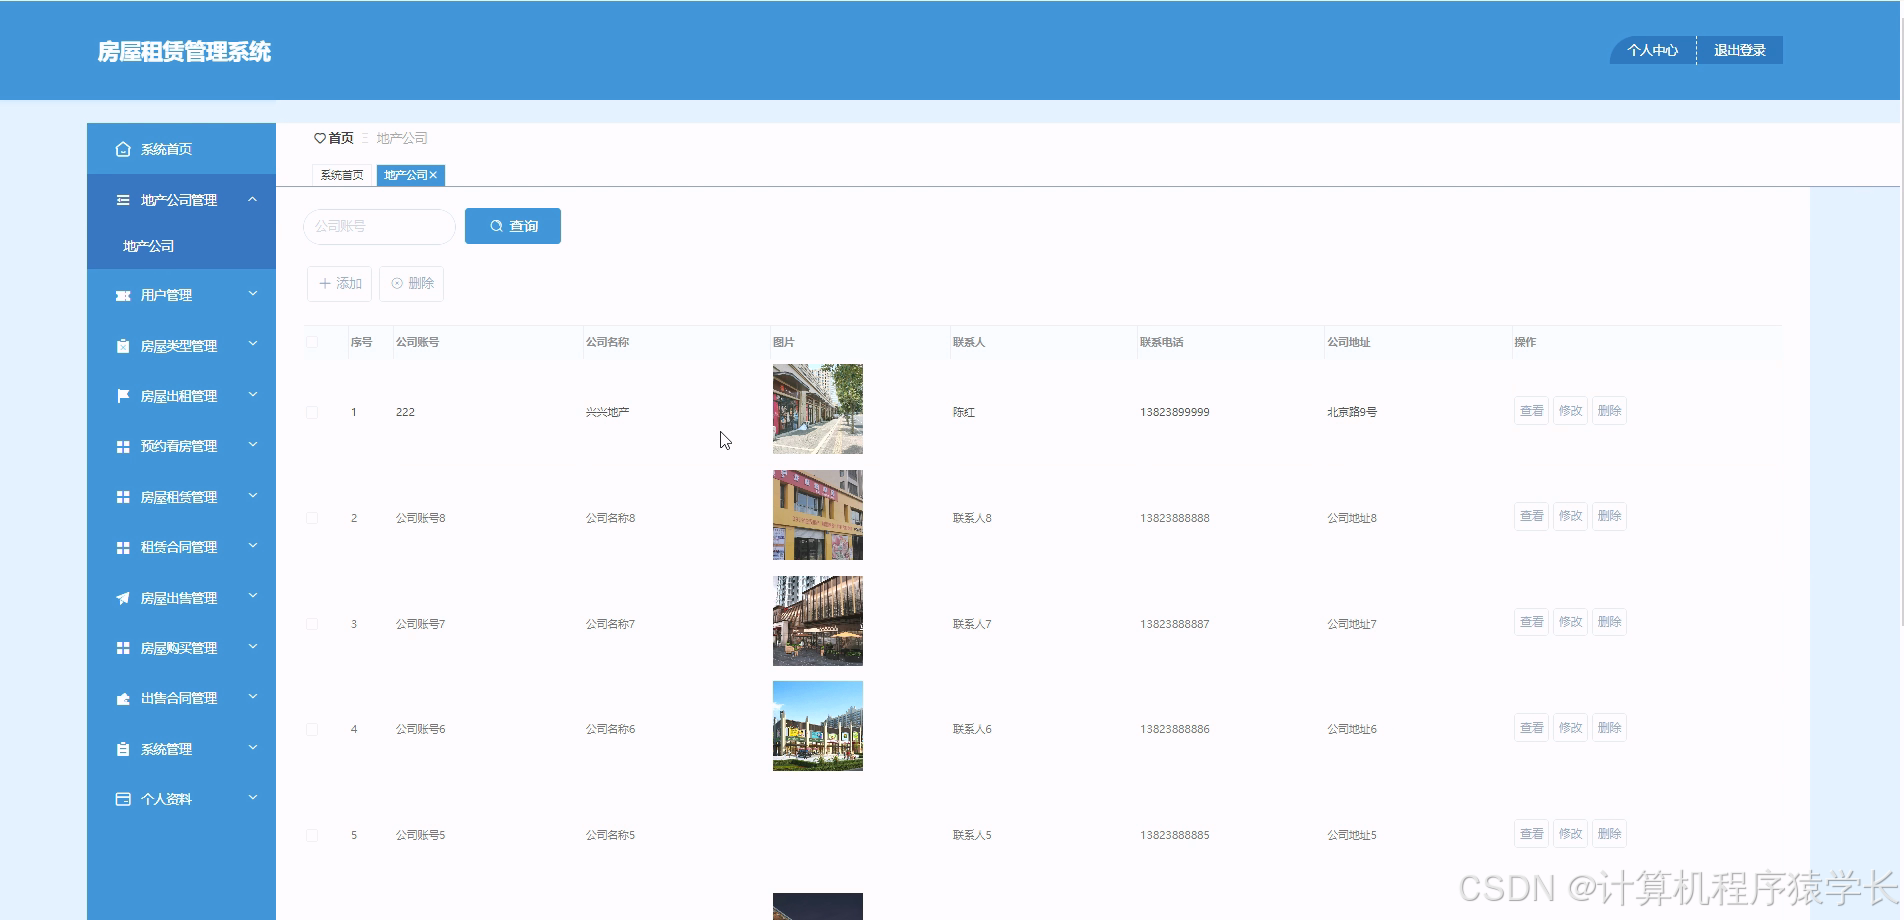Edit row 公司名称5 with 修改

click(1570, 834)
